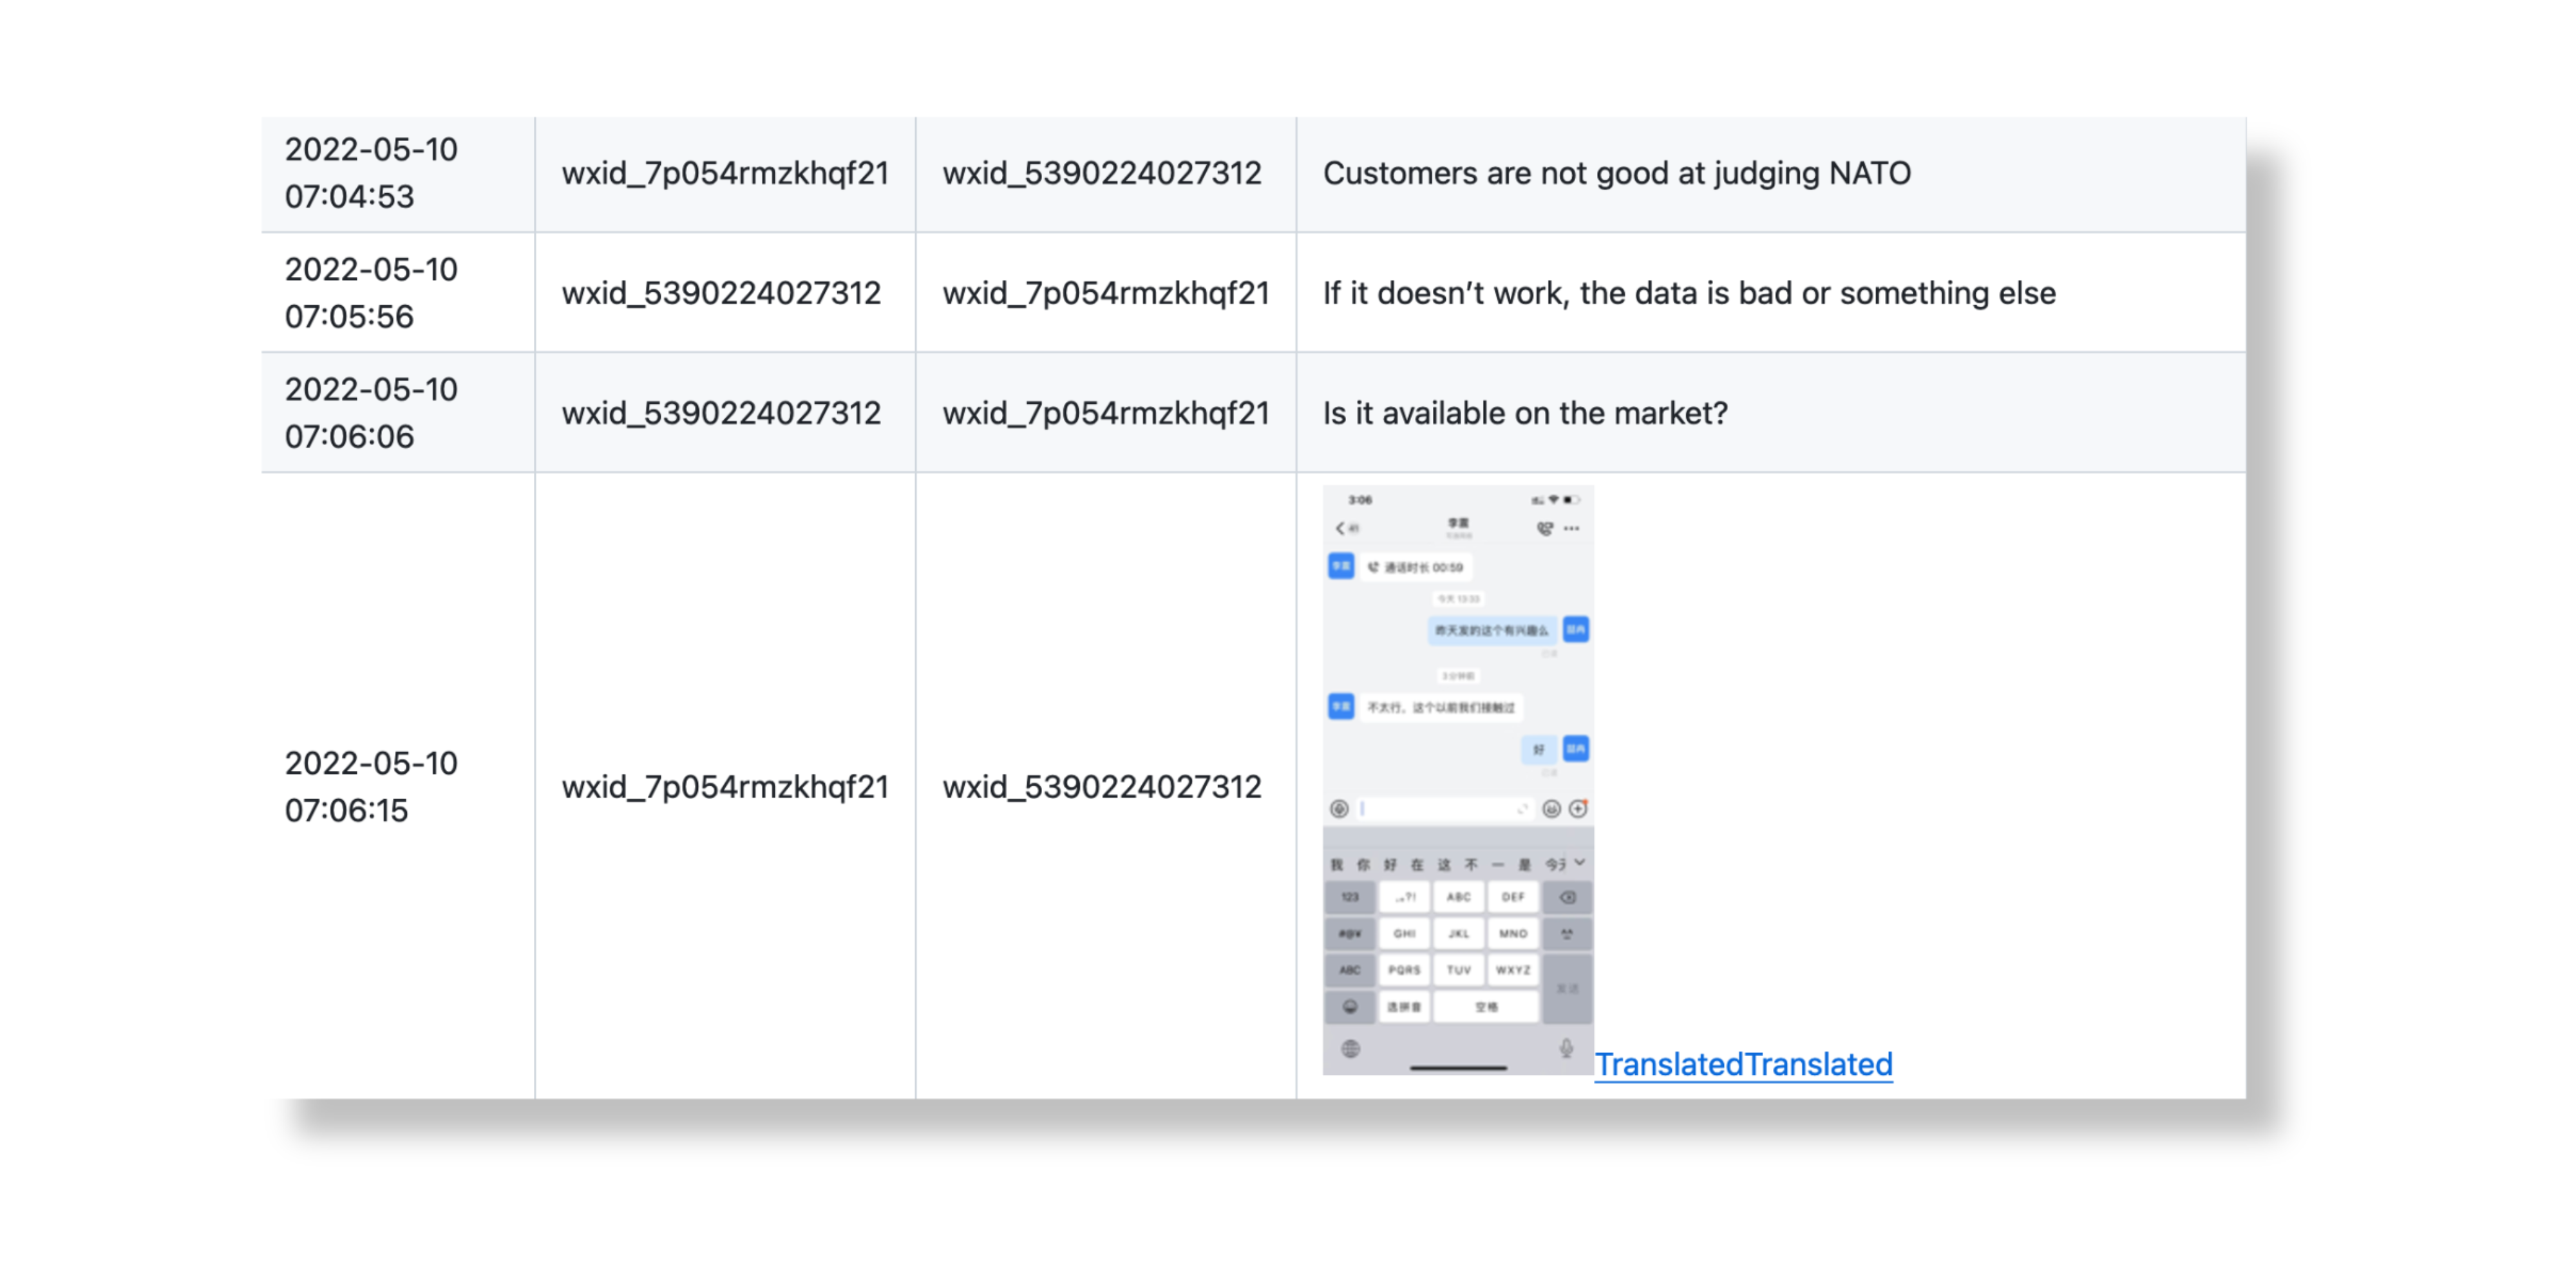Image resolution: width=2576 pixels, height=1288 pixels.
Task: Click the "Is it available on the market?" cell
Action: tap(1524, 413)
